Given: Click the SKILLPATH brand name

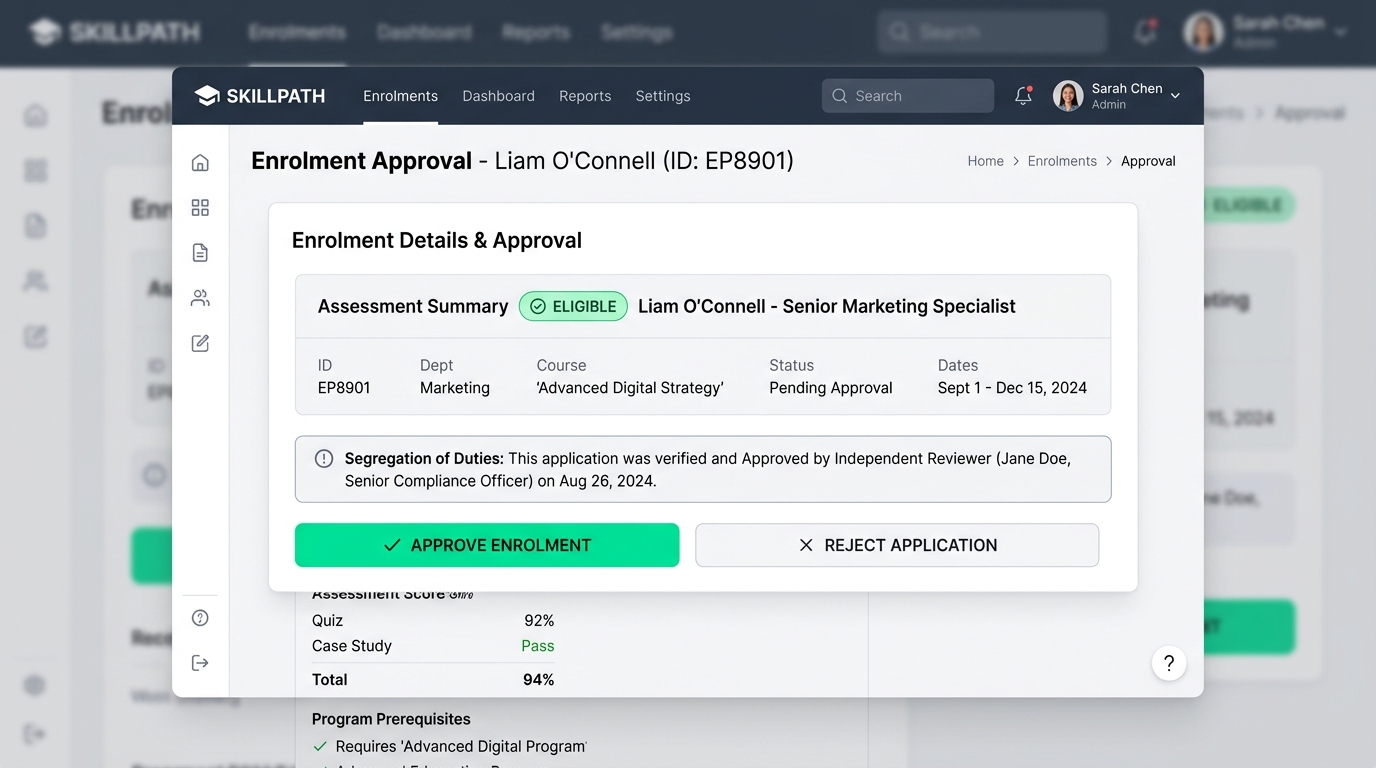Looking at the screenshot, I should click(x=276, y=96).
